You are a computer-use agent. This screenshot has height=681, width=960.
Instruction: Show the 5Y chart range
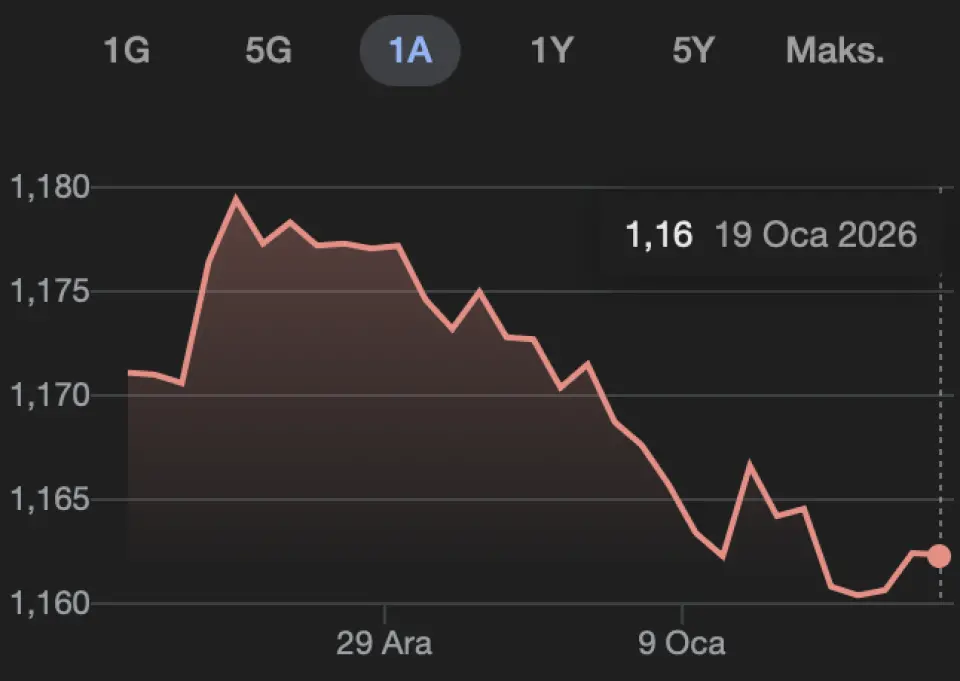[693, 50]
